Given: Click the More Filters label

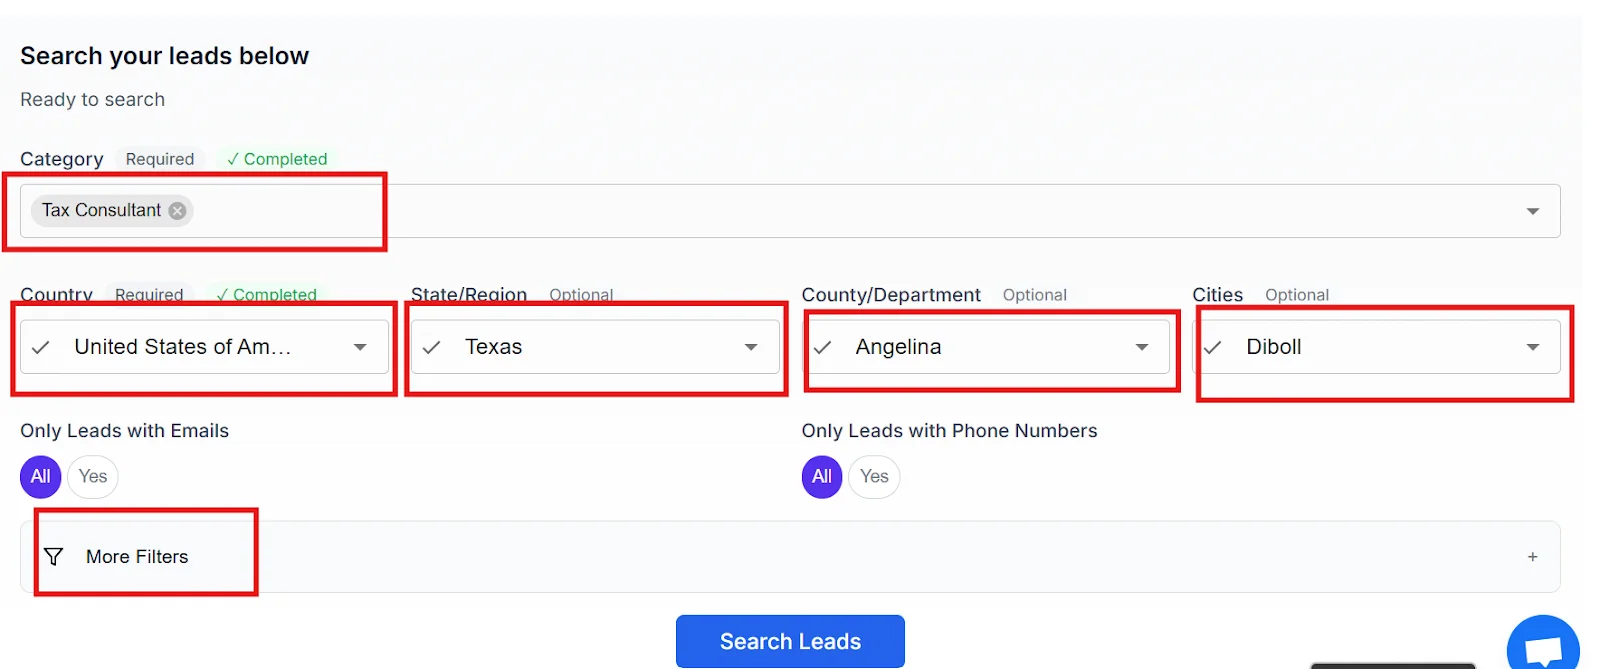Looking at the screenshot, I should tap(137, 557).
